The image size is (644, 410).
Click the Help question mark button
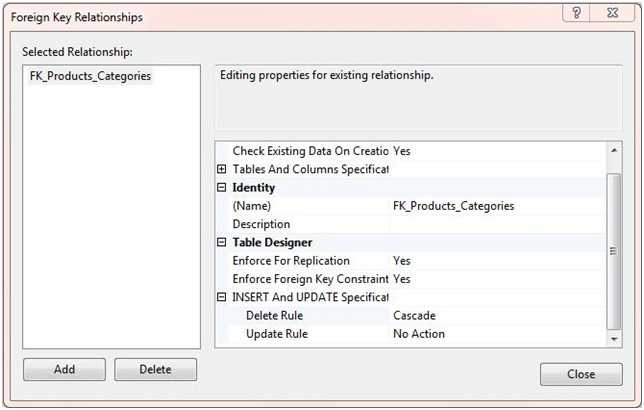point(576,15)
